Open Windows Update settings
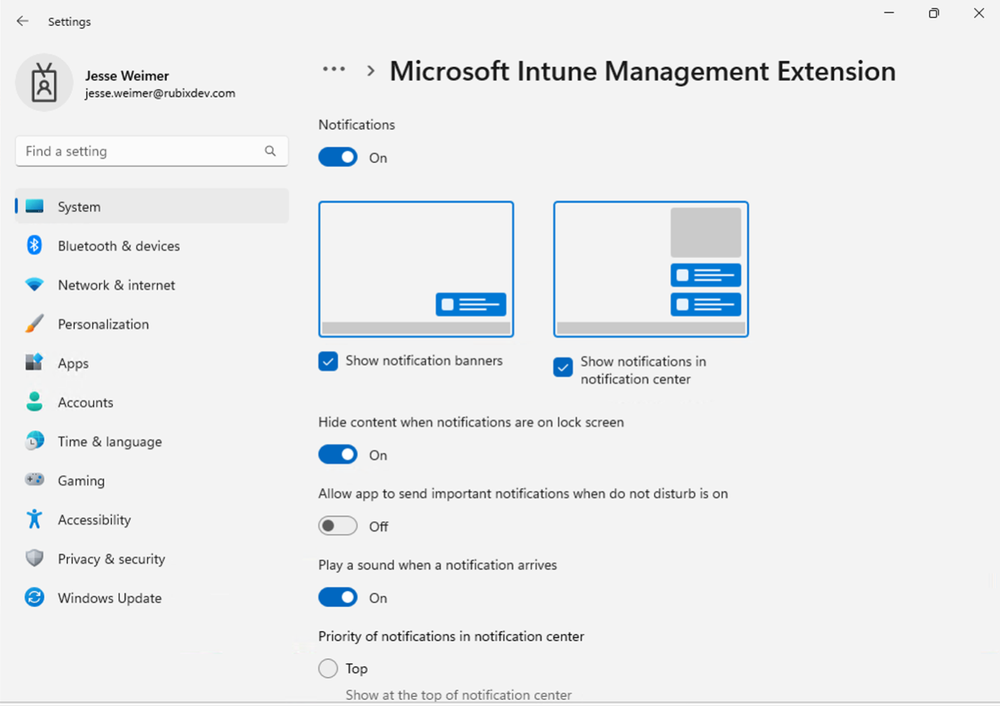 152,597
